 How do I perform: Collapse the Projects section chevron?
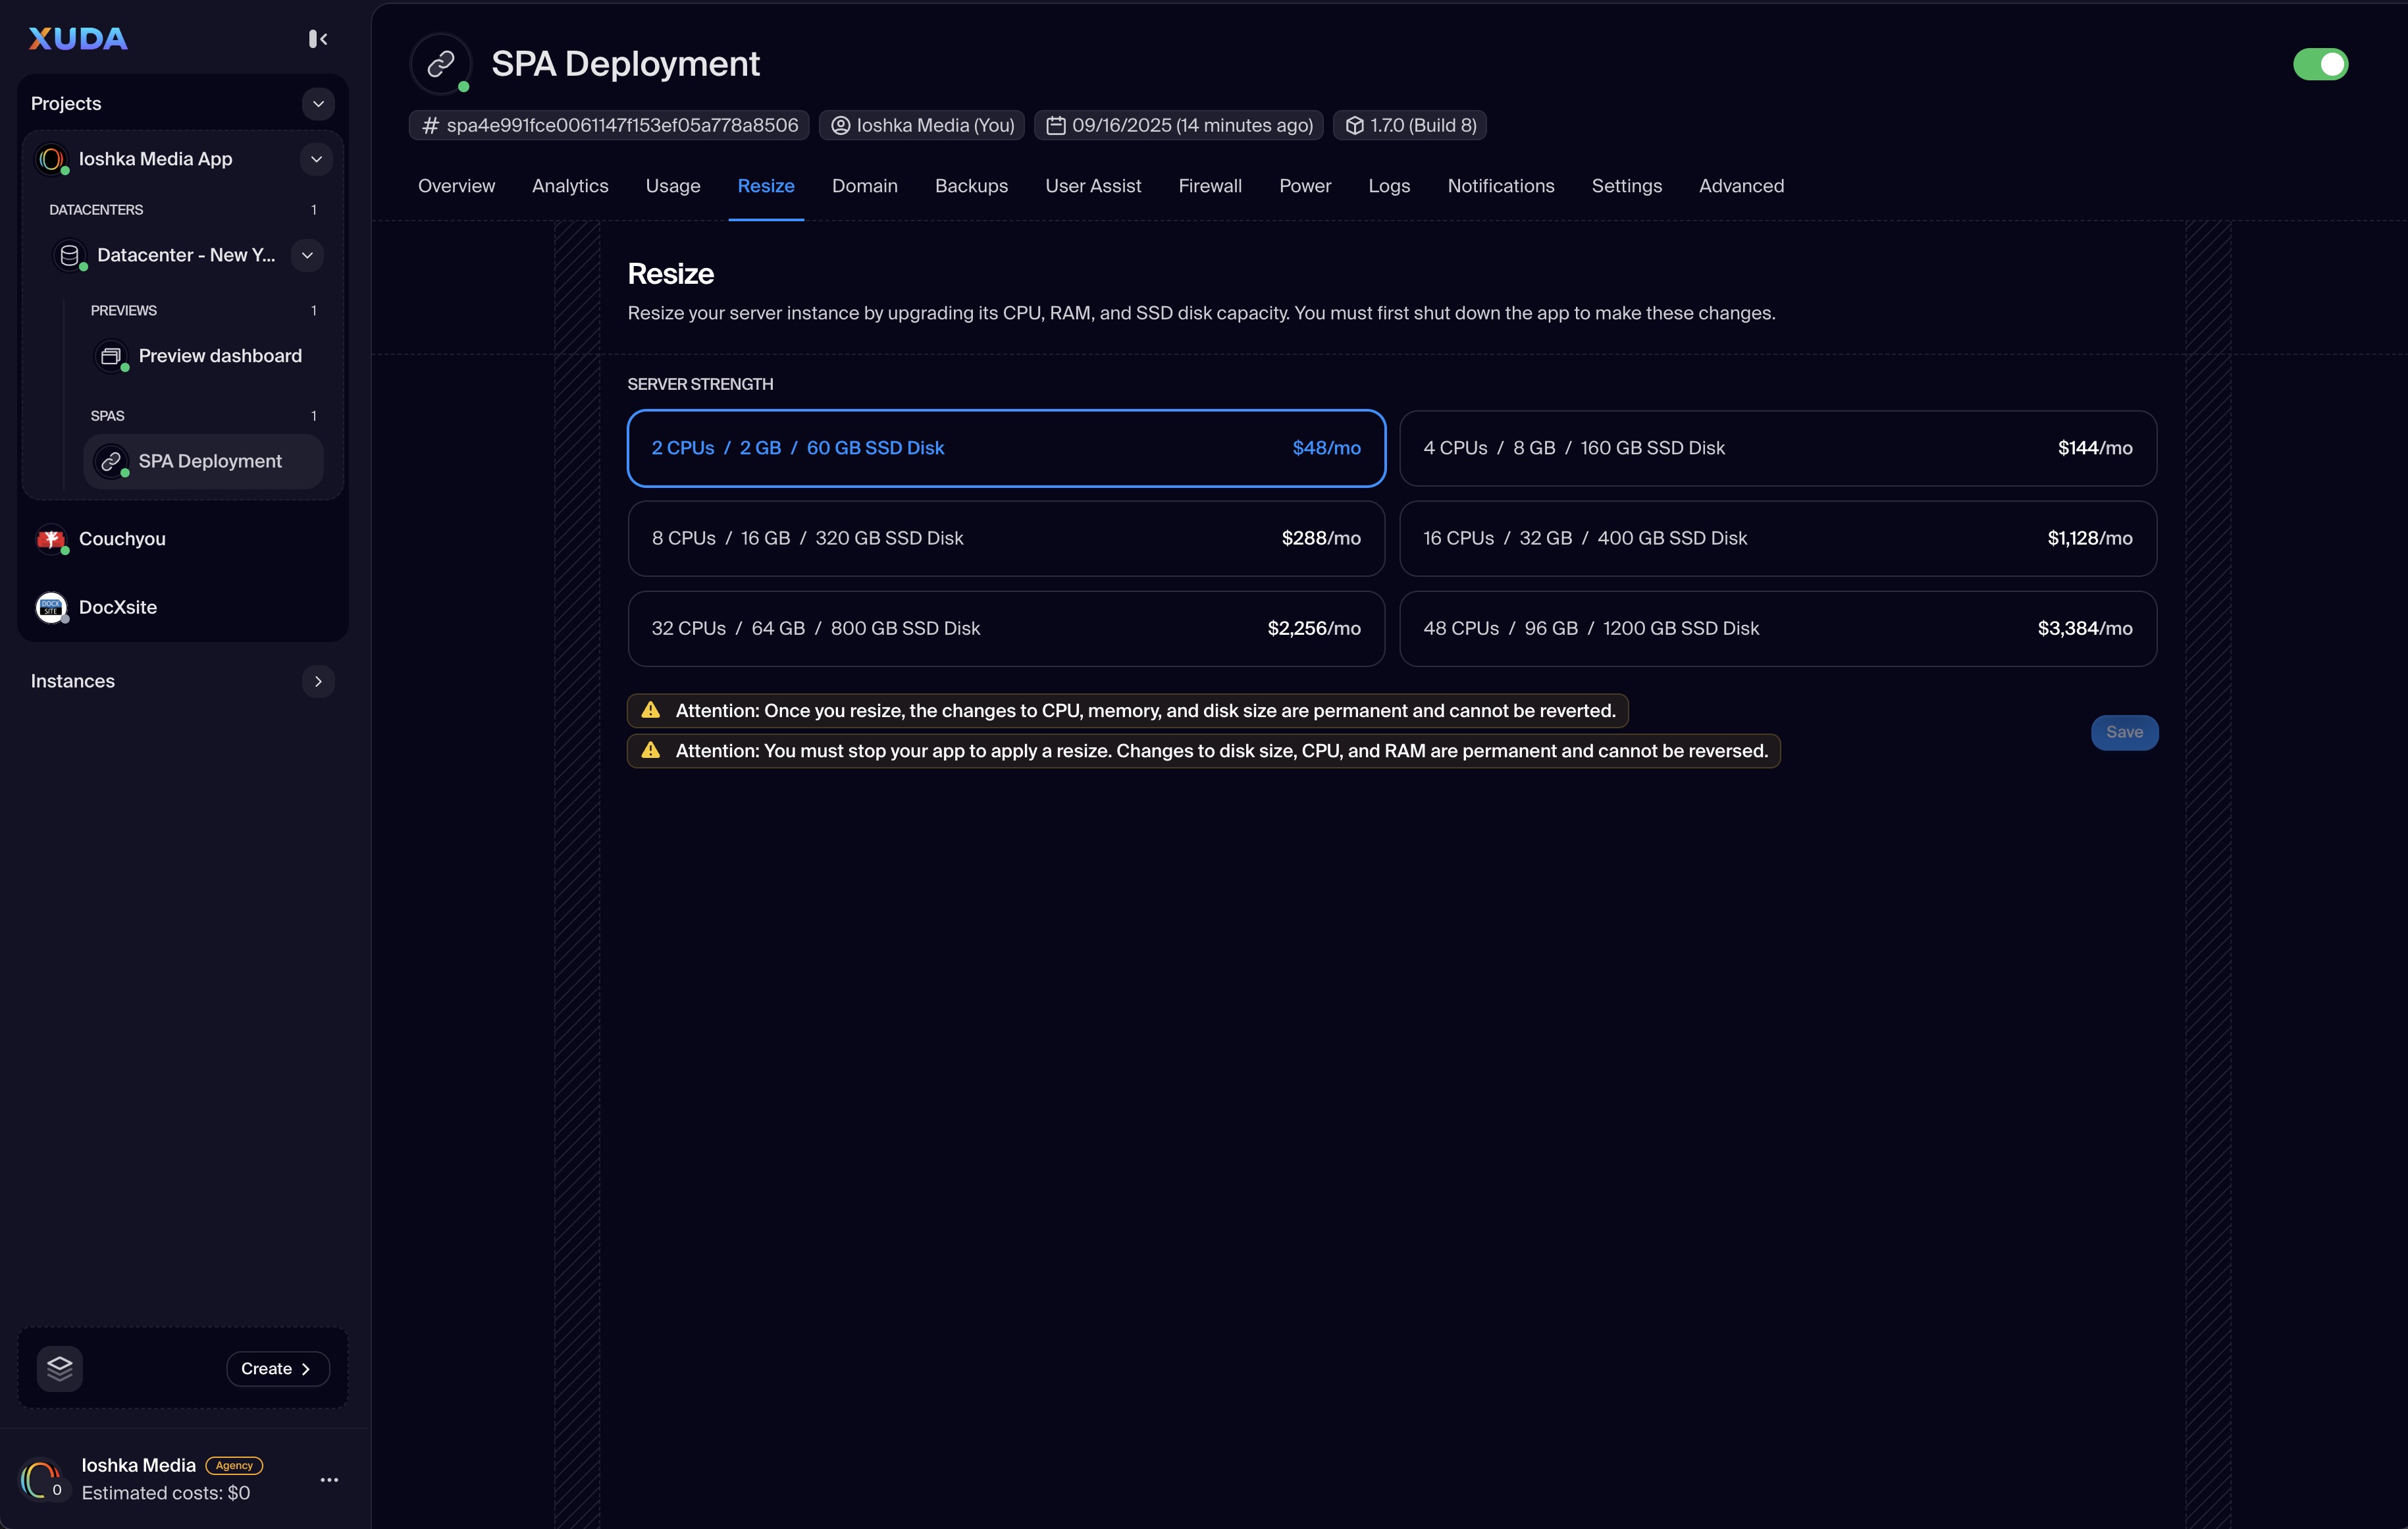pyautogui.click(x=318, y=104)
